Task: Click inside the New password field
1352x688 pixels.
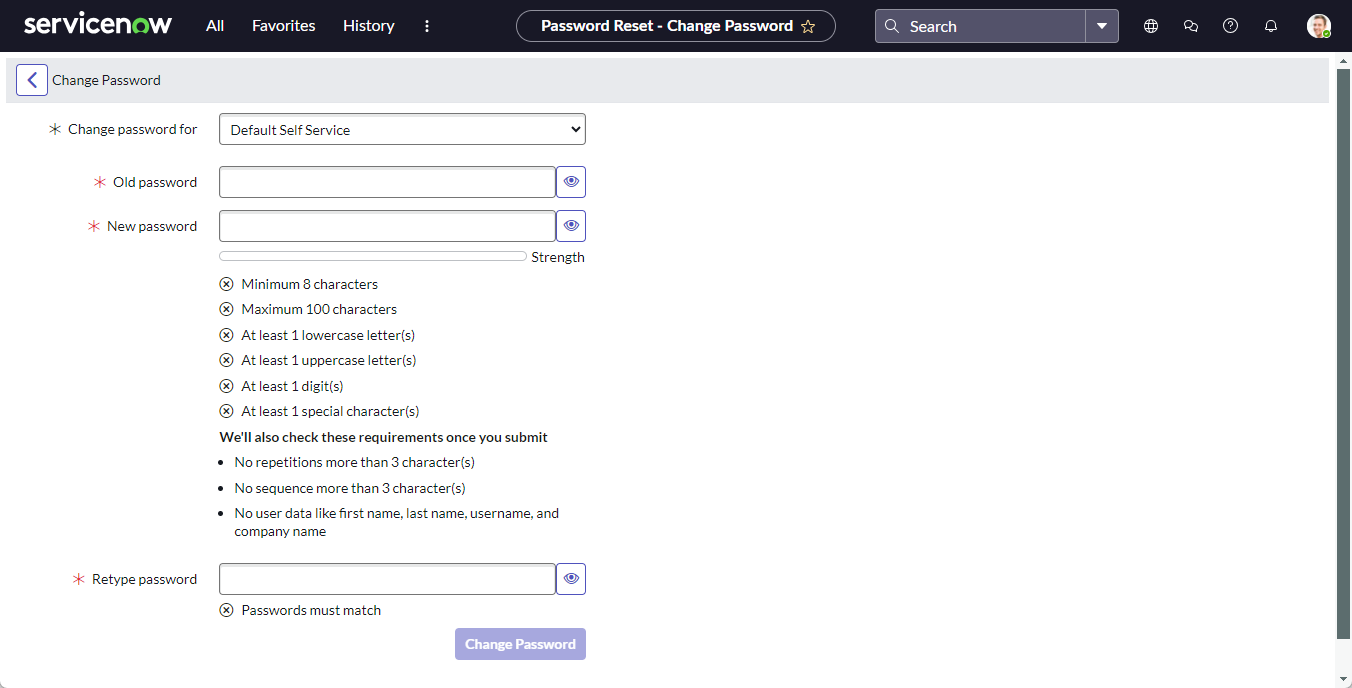Action: [x=386, y=225]
